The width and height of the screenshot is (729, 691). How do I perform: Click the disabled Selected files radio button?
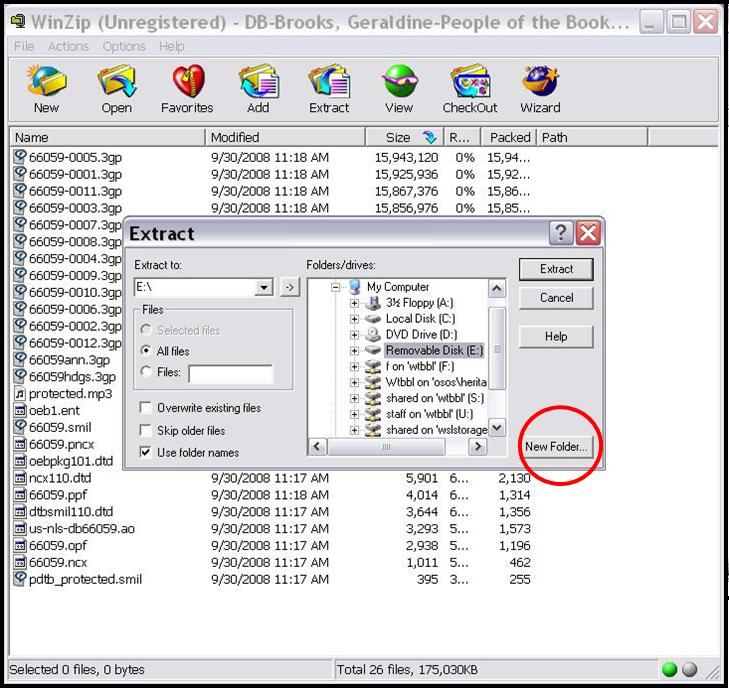click(146, 330)
